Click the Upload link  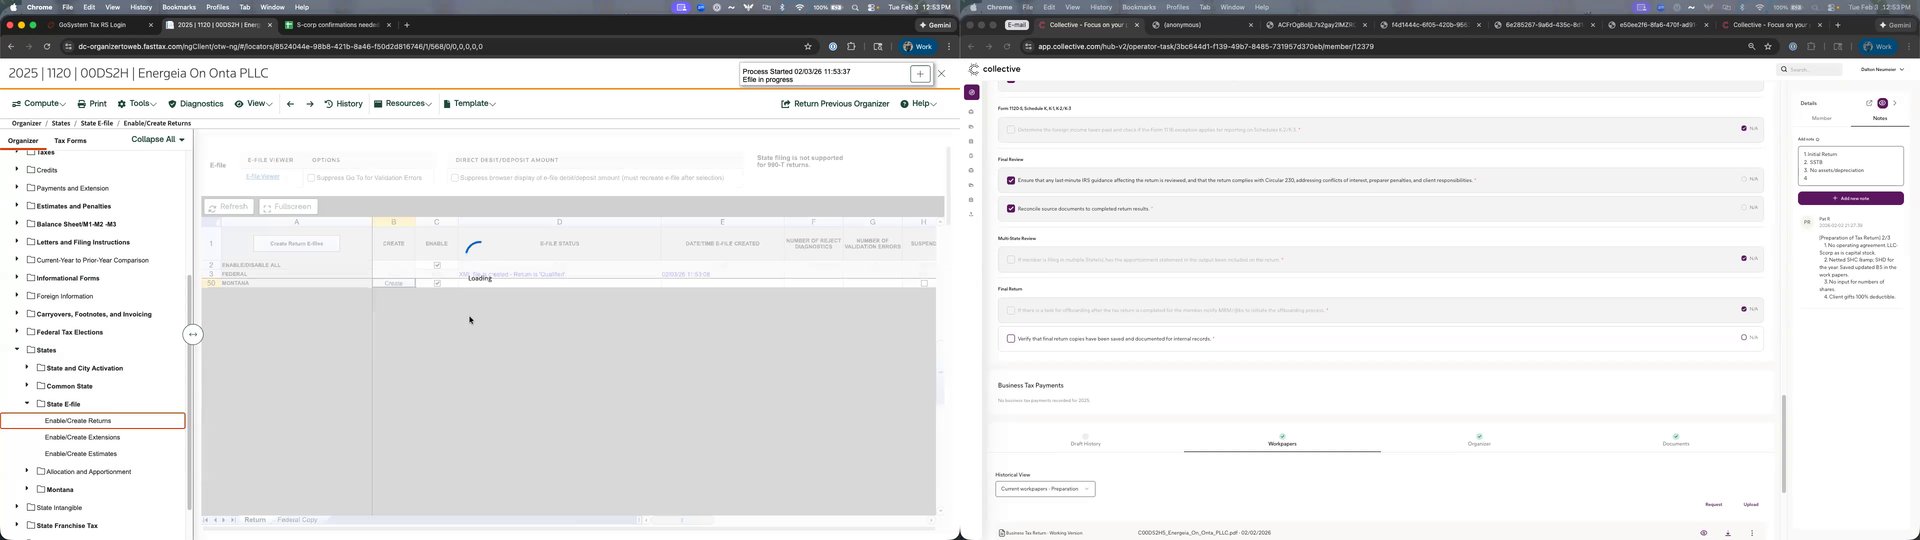(1751, 505)
